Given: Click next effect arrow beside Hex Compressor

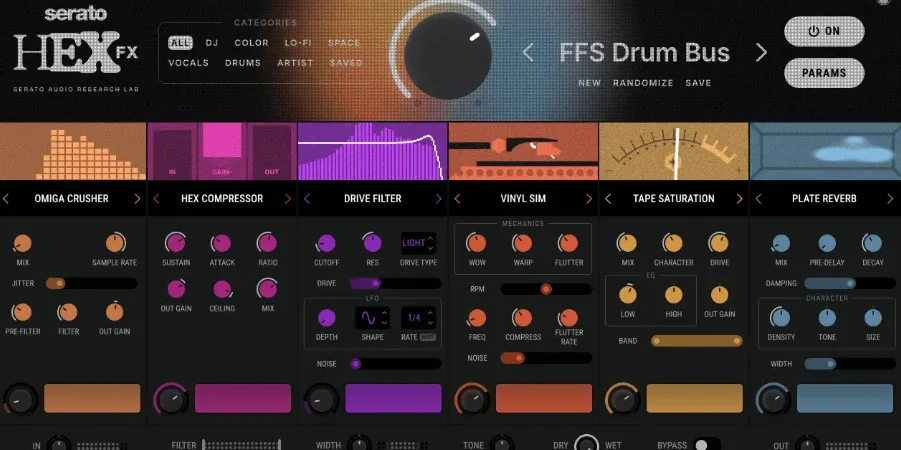Looking at the screenshot, I should point(288,199).
